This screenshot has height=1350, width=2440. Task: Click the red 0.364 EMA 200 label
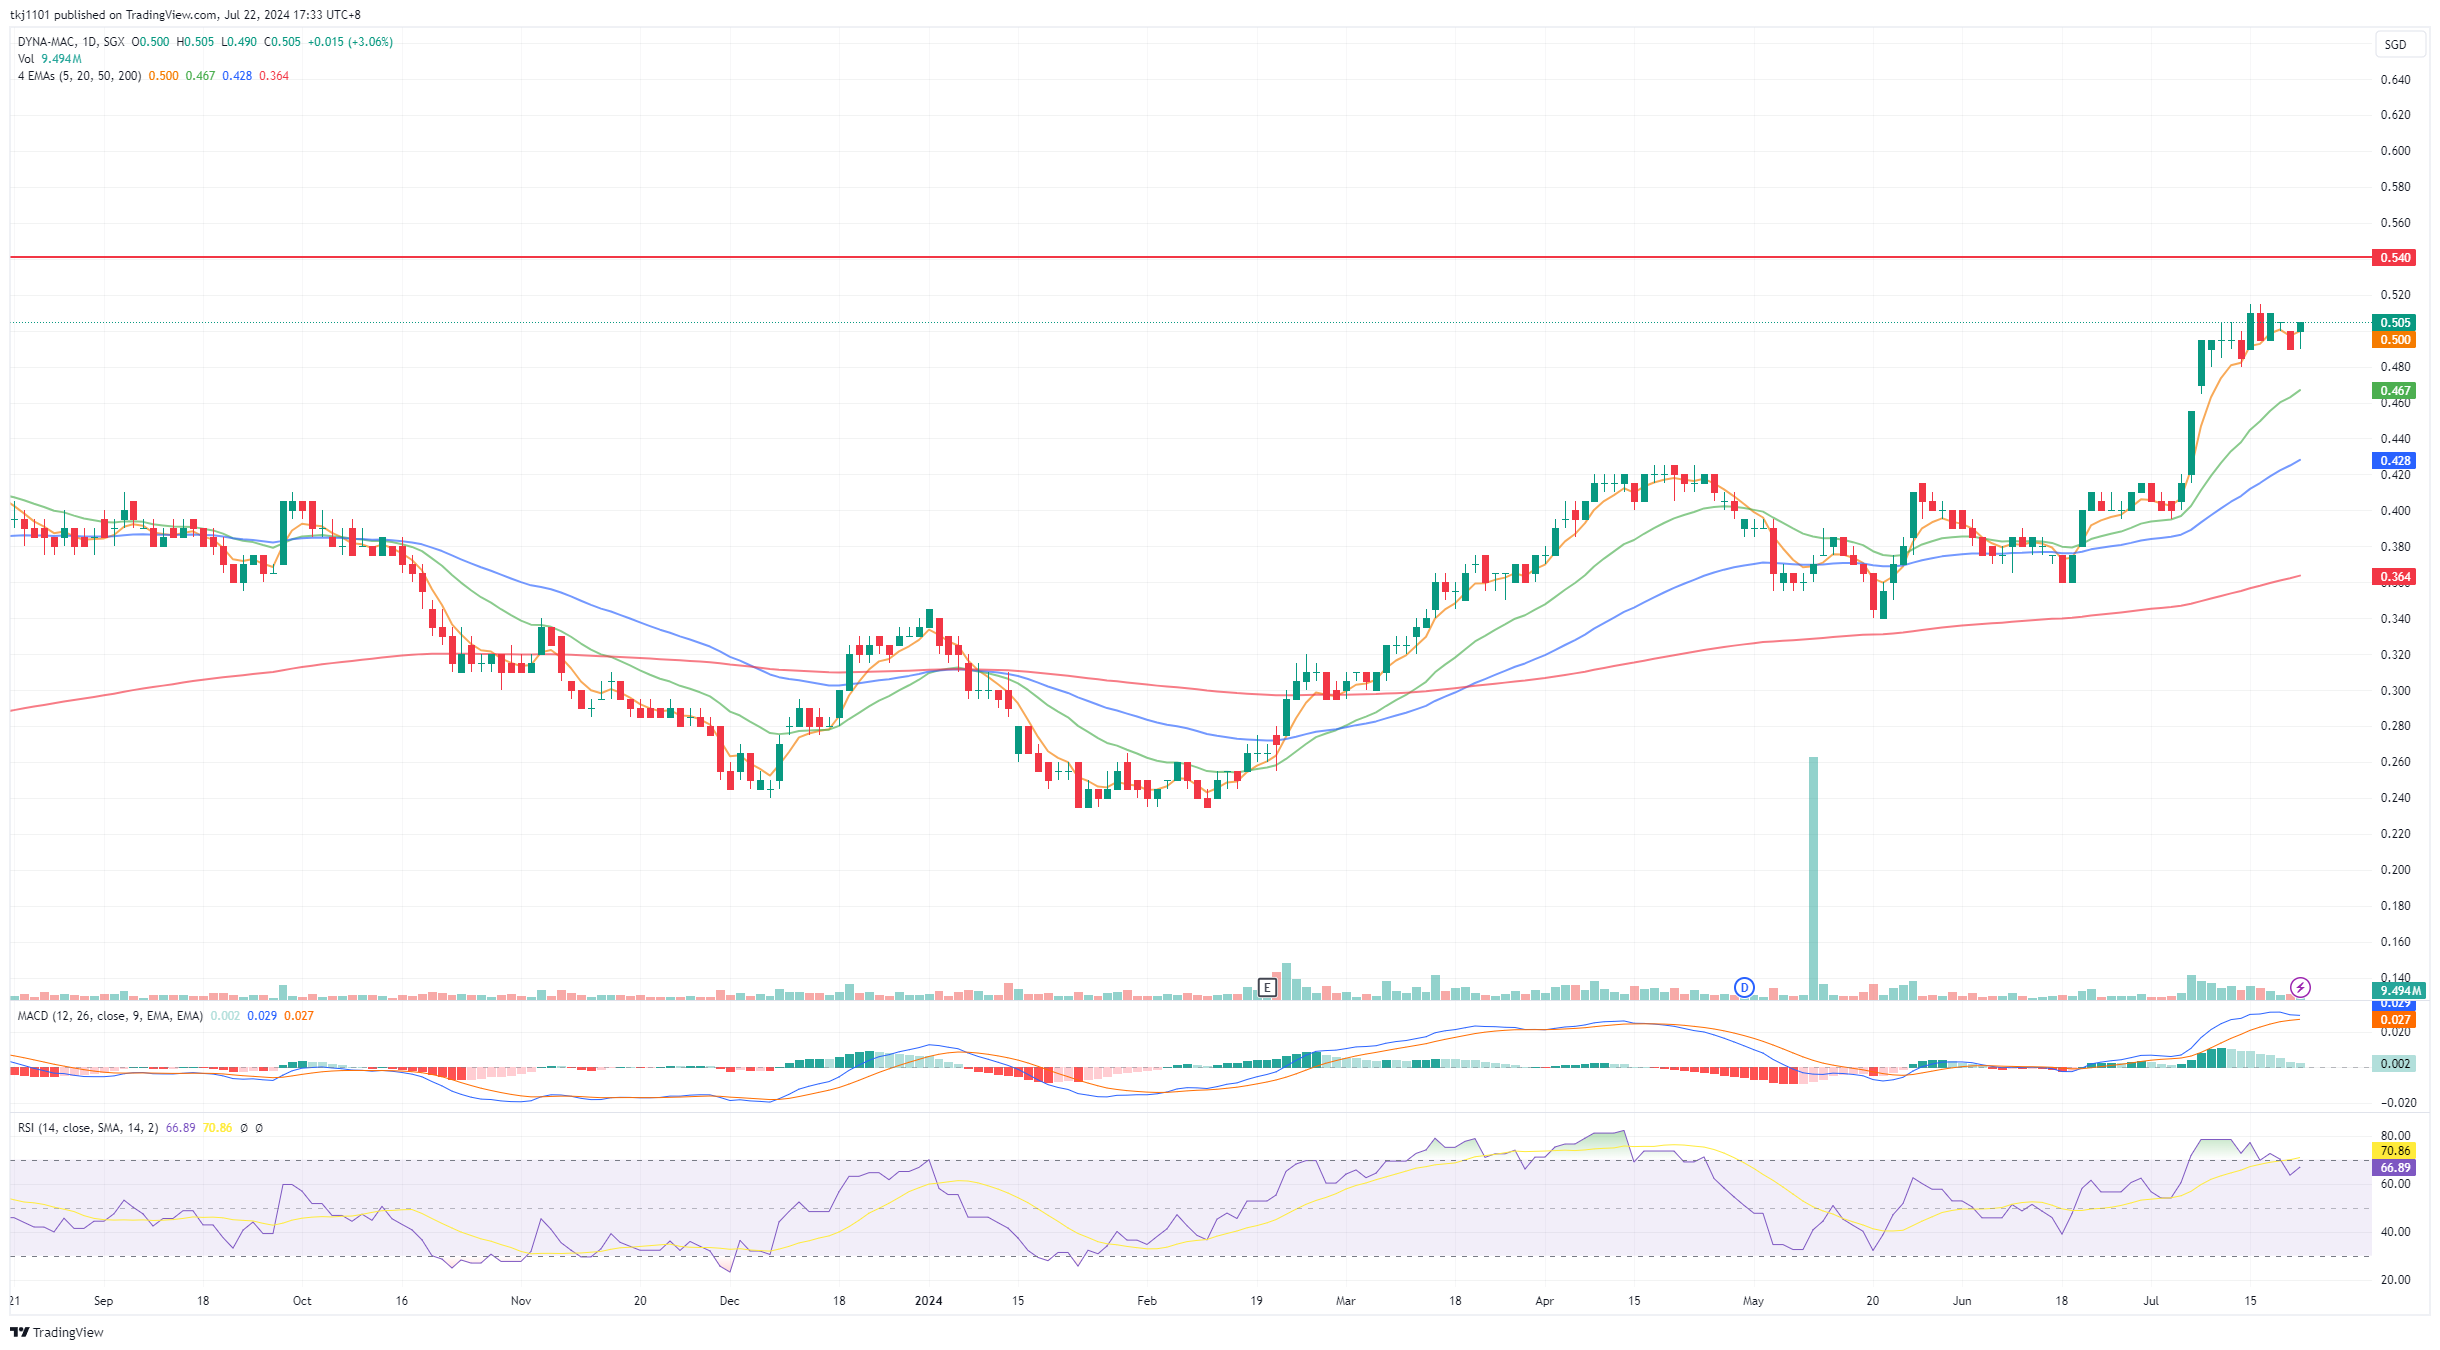pyautogui.click(x=2394, y=576)
